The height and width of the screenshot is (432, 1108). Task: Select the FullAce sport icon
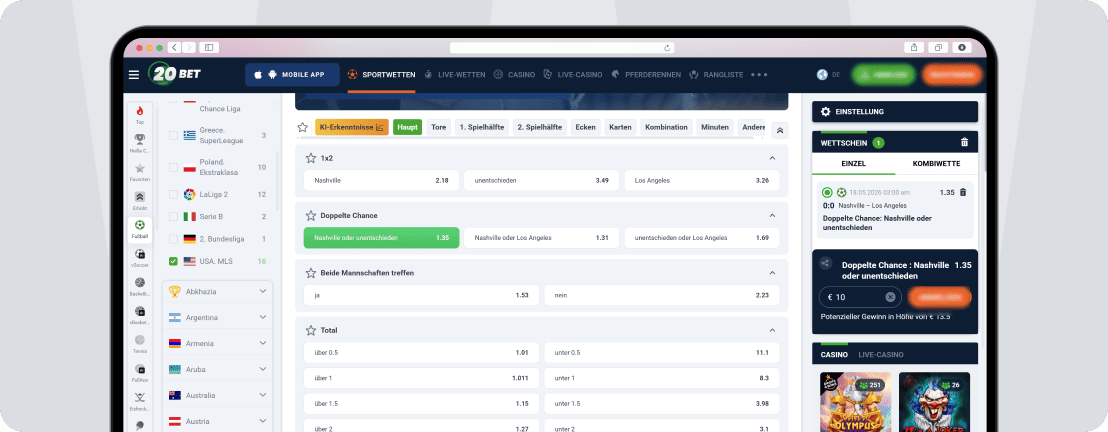tap(140, 369)
